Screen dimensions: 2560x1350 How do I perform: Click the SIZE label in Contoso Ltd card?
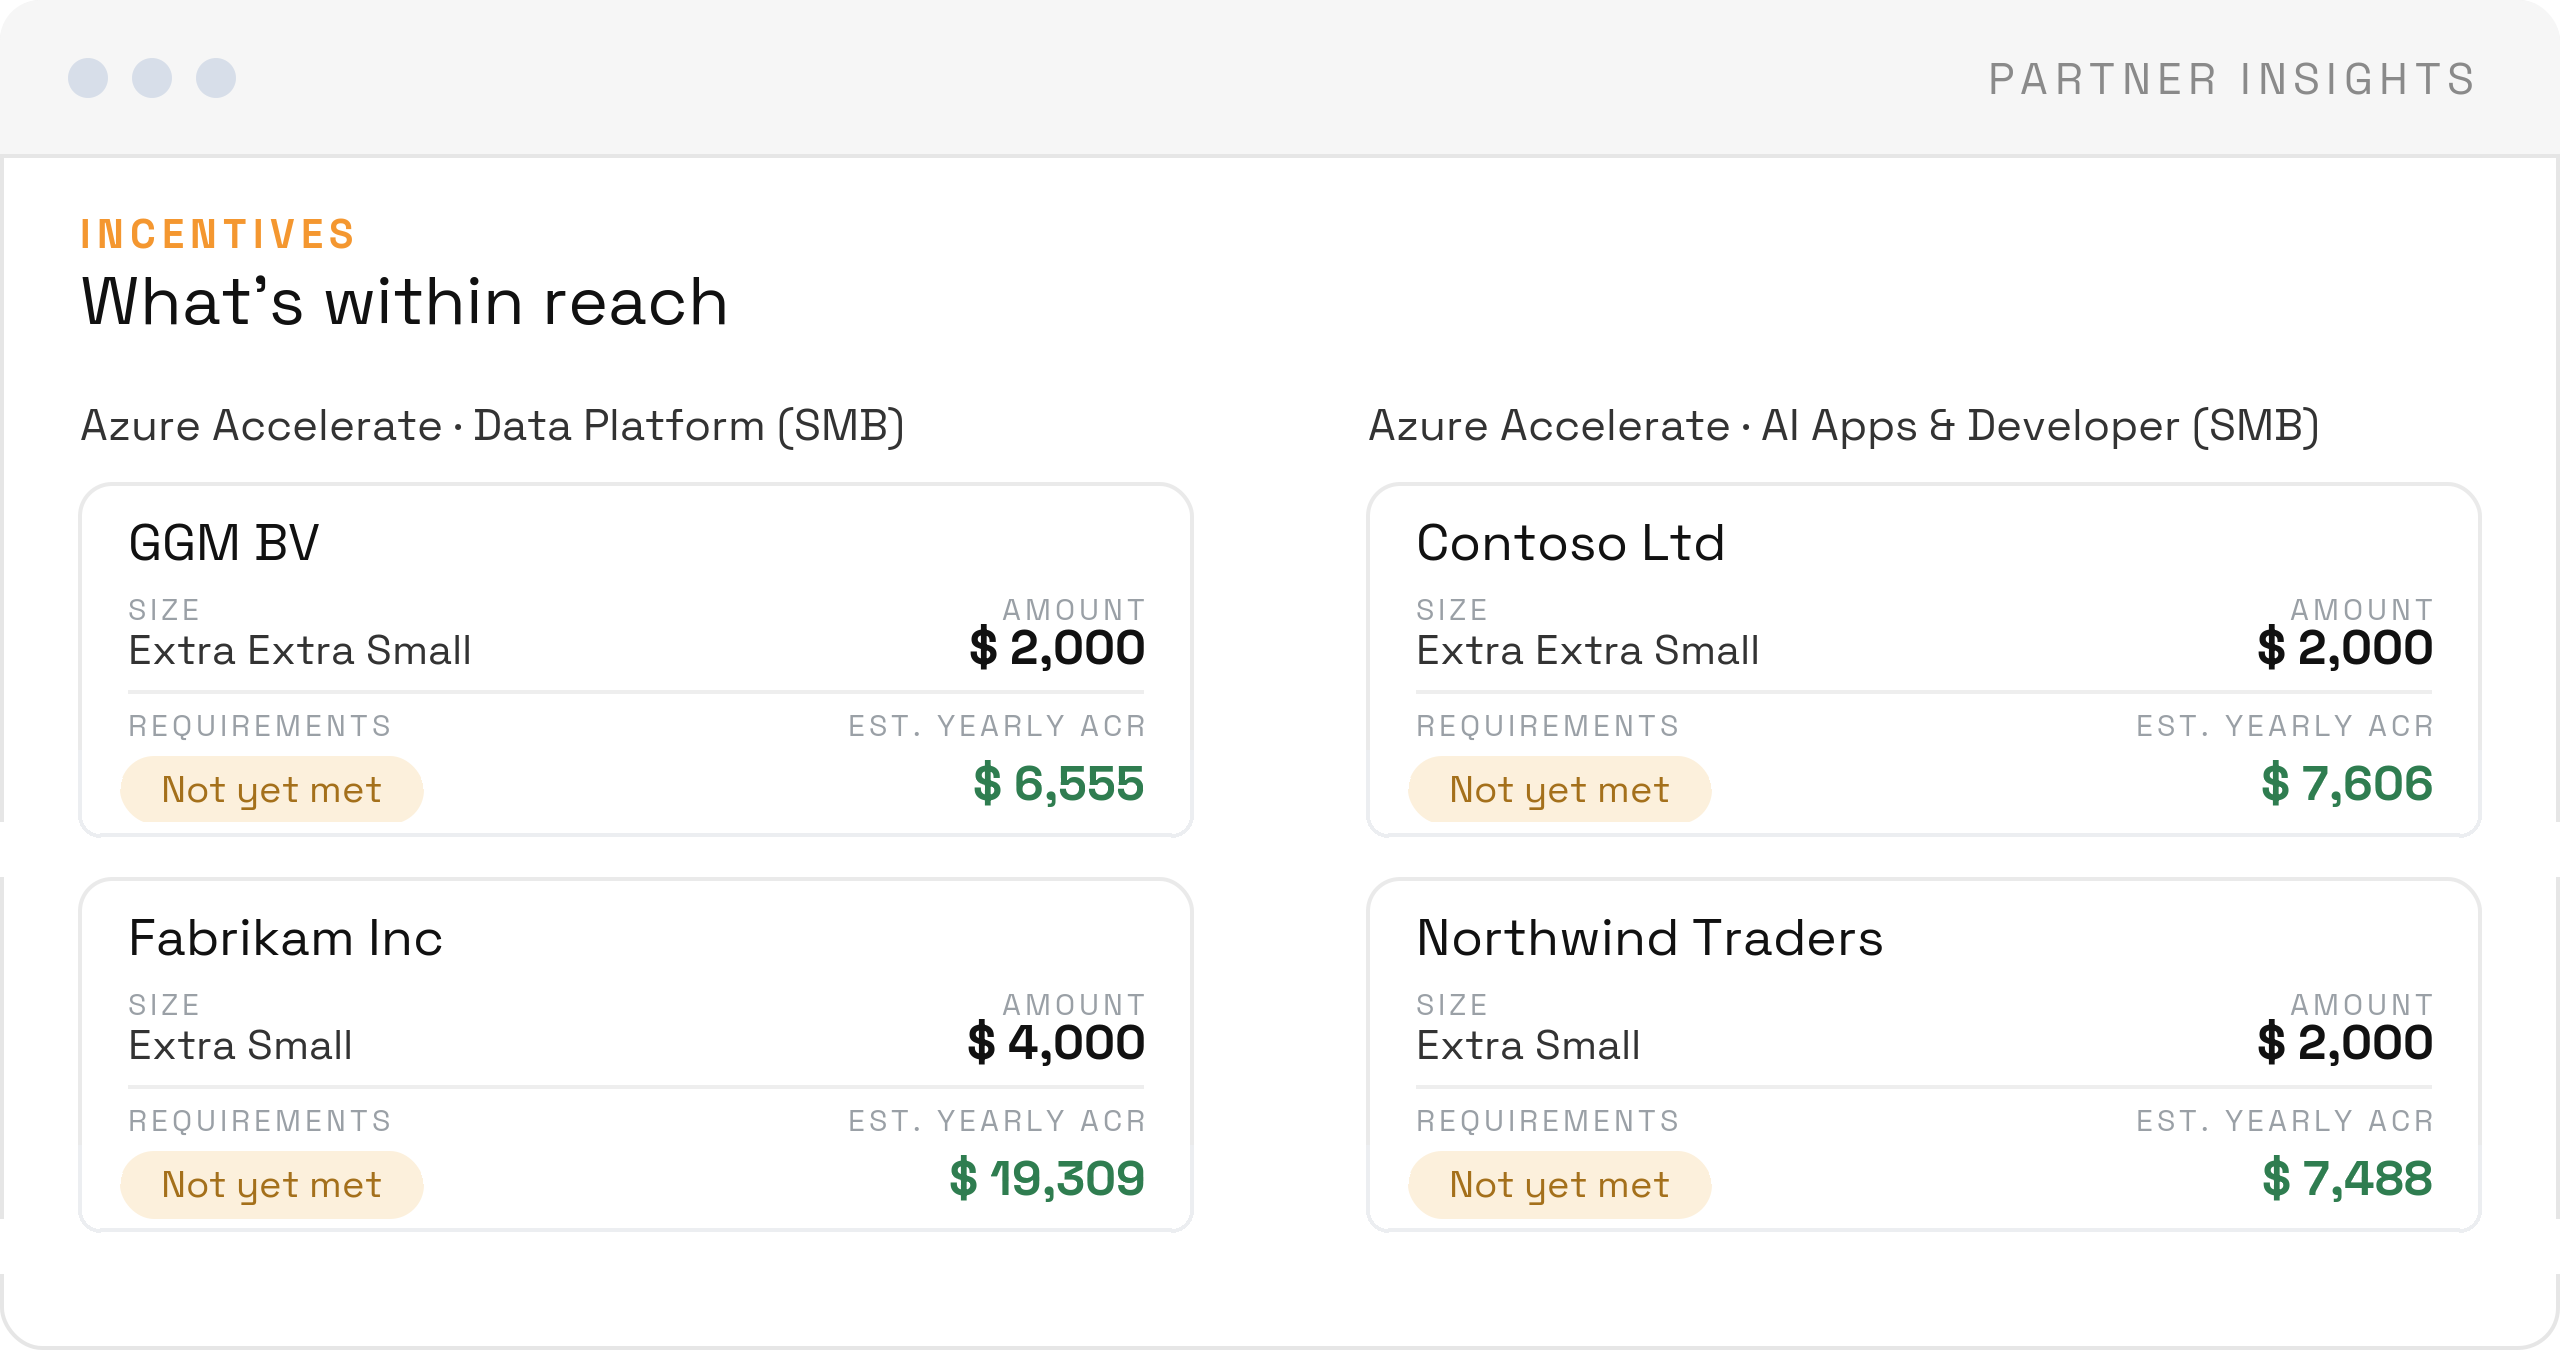pyautogui.click(x=1452, y=610)
